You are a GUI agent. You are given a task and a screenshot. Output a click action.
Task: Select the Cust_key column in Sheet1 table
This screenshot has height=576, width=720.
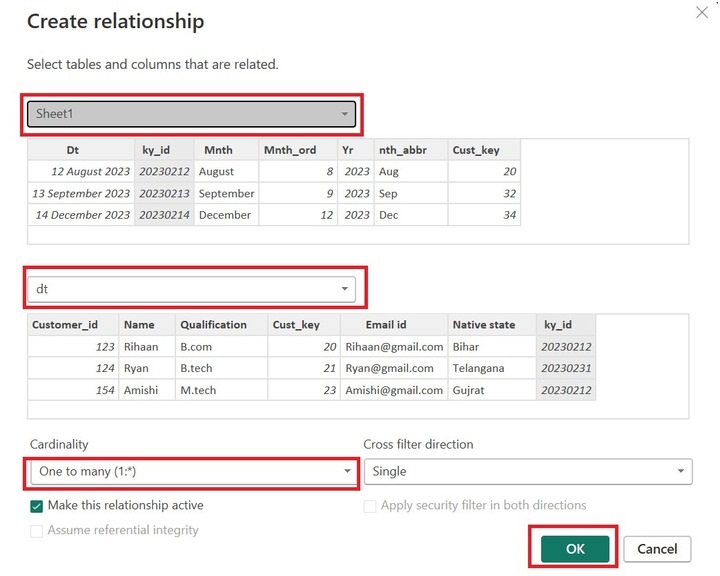[476, 150]
